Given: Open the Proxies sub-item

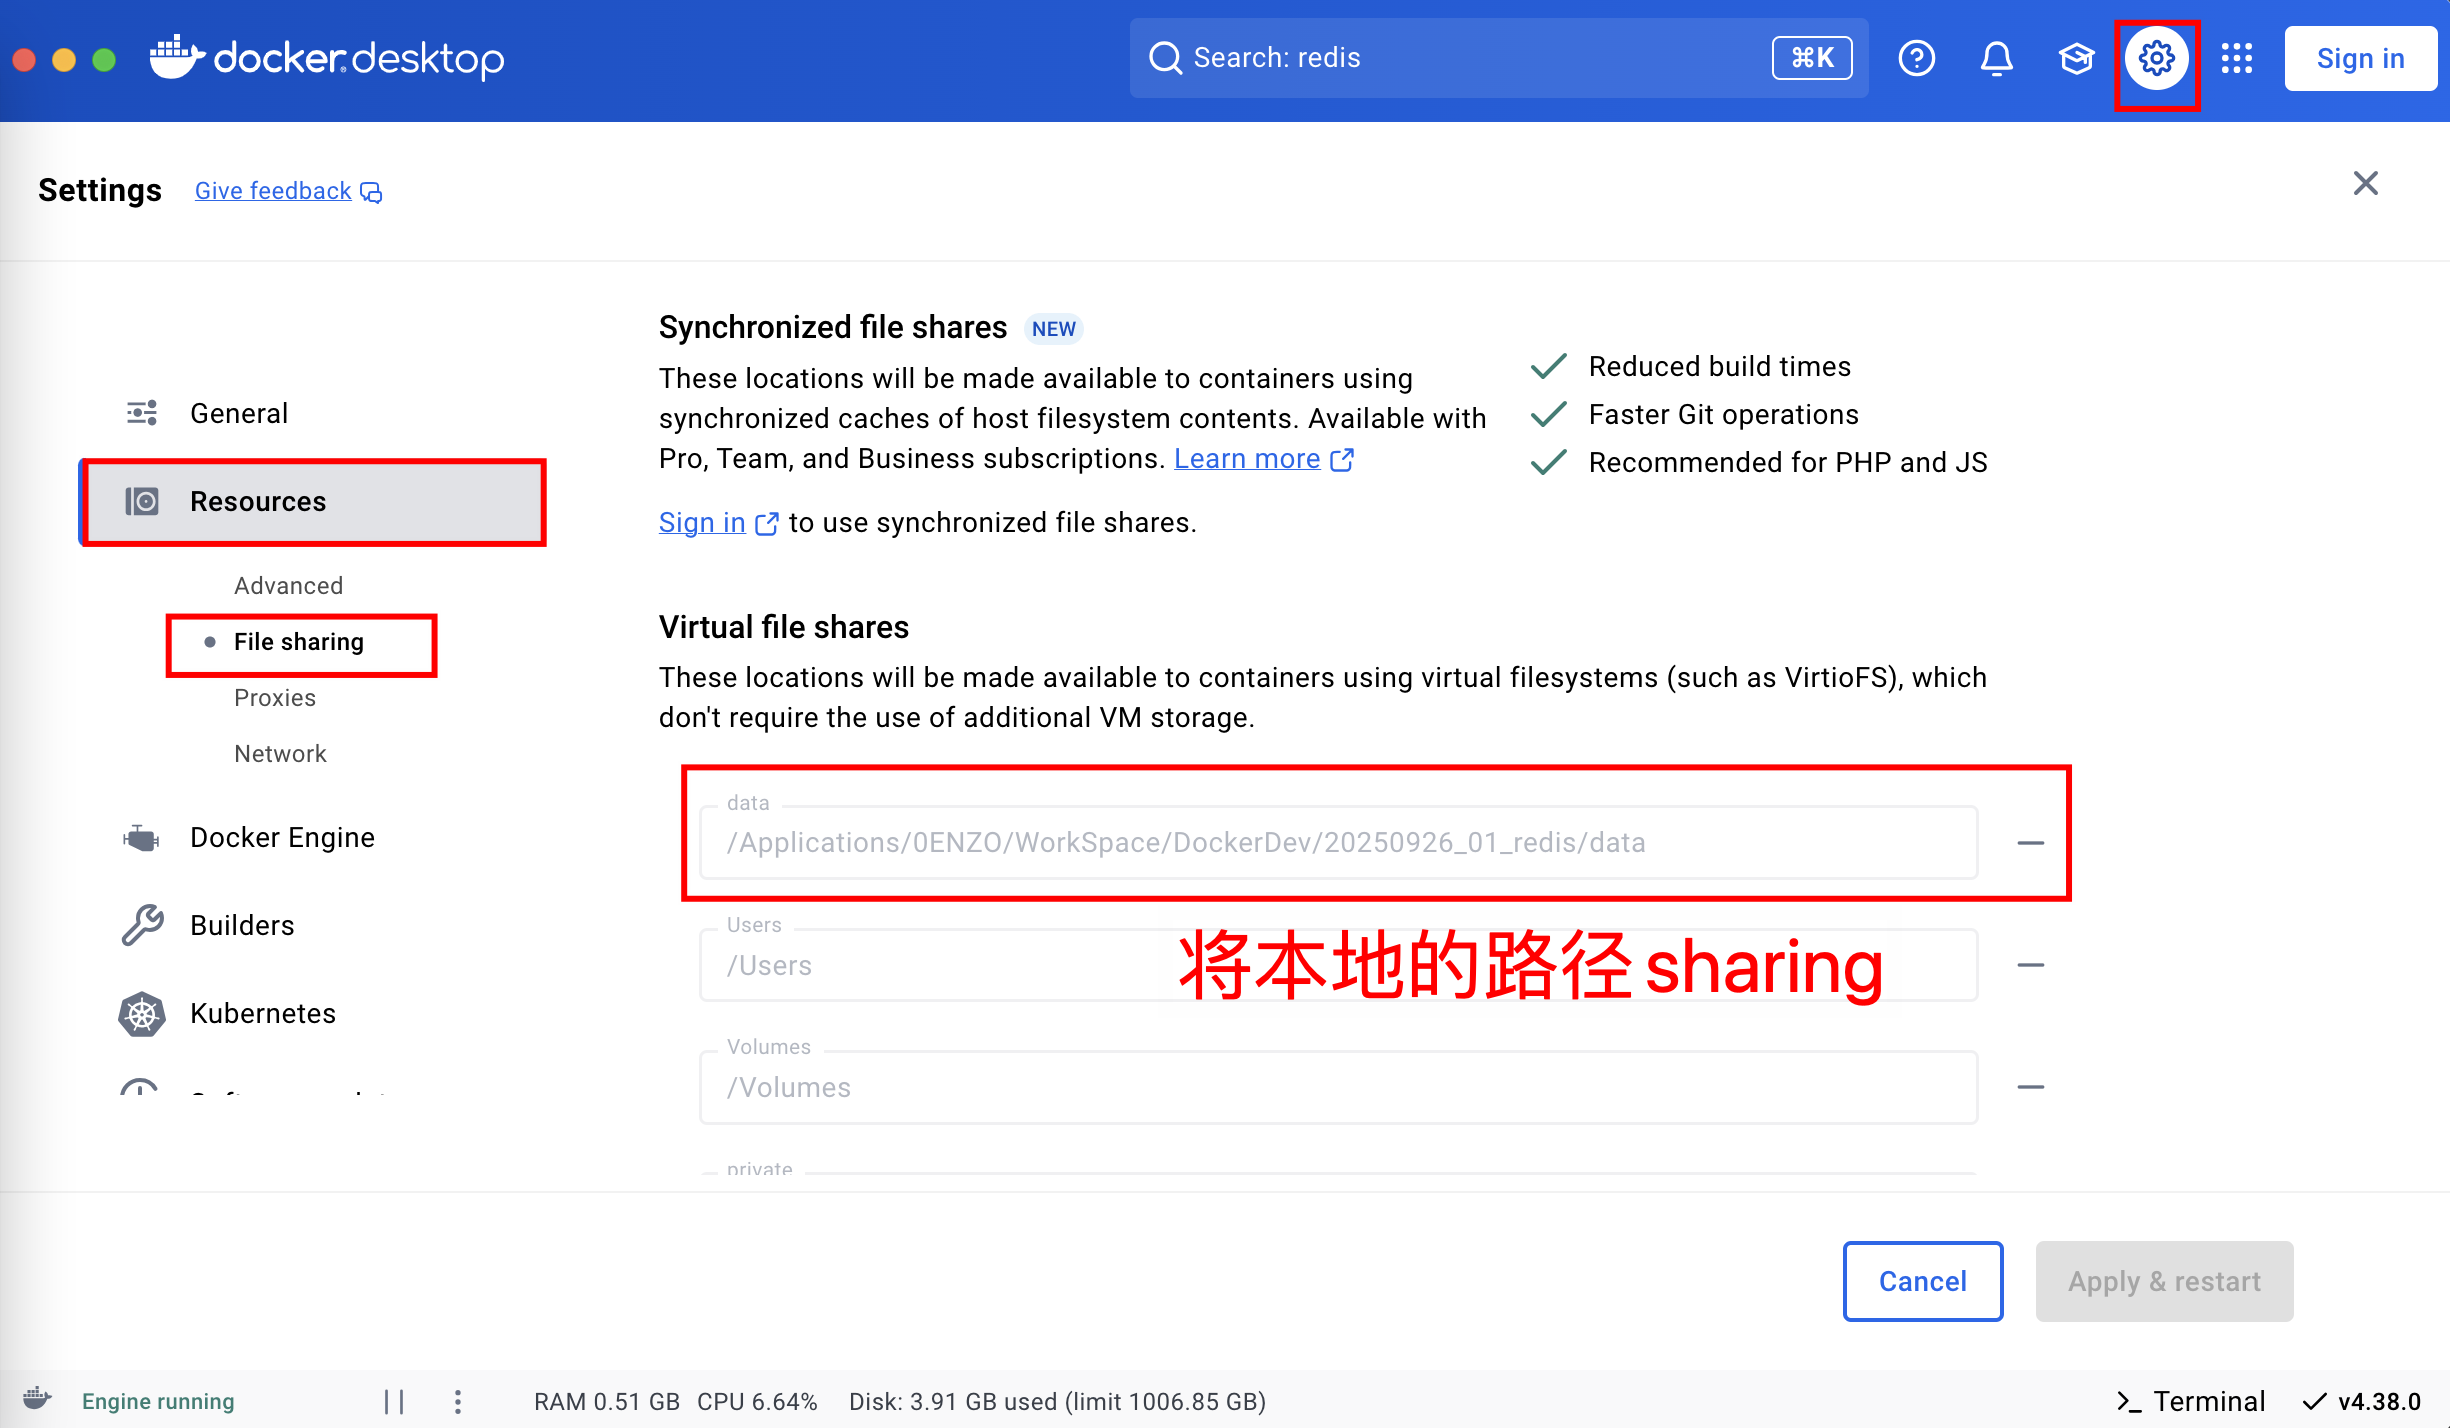Looking at the screenshot, I should (274, 697).
